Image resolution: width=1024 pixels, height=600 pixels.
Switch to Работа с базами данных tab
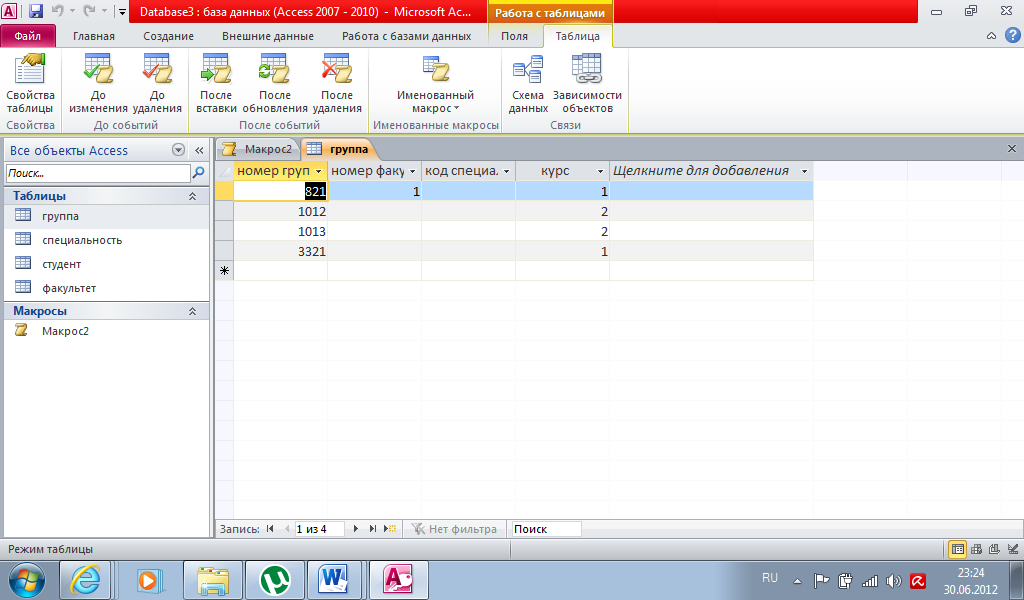pyautogui.click(x=406, y=36)
